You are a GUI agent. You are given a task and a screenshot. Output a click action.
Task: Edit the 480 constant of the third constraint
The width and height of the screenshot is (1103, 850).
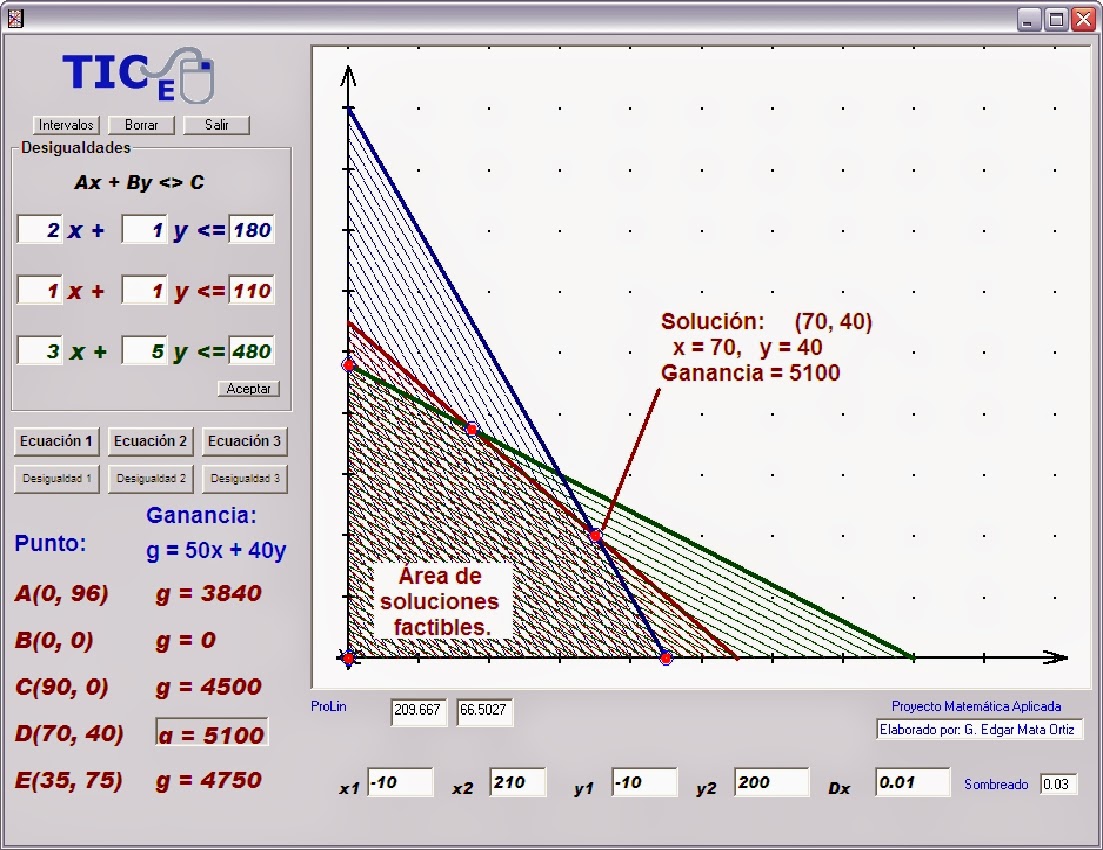[252, 350]
